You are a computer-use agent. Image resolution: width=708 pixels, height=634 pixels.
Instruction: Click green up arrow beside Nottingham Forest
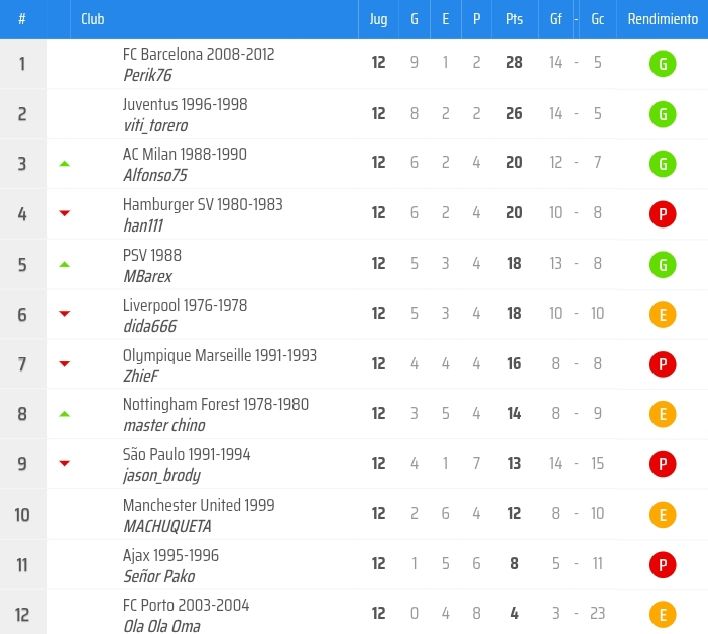[65, 413]
